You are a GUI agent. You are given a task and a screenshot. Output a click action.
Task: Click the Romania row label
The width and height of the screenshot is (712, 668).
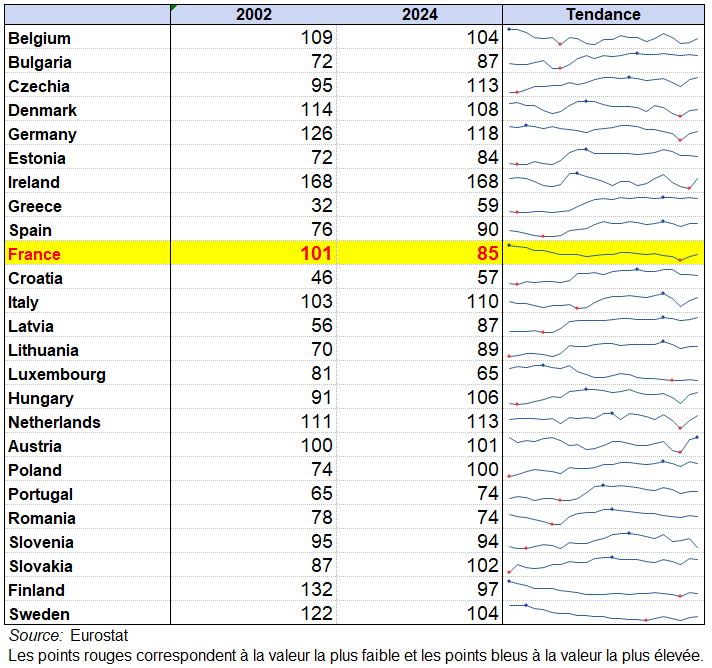point(42,519)
